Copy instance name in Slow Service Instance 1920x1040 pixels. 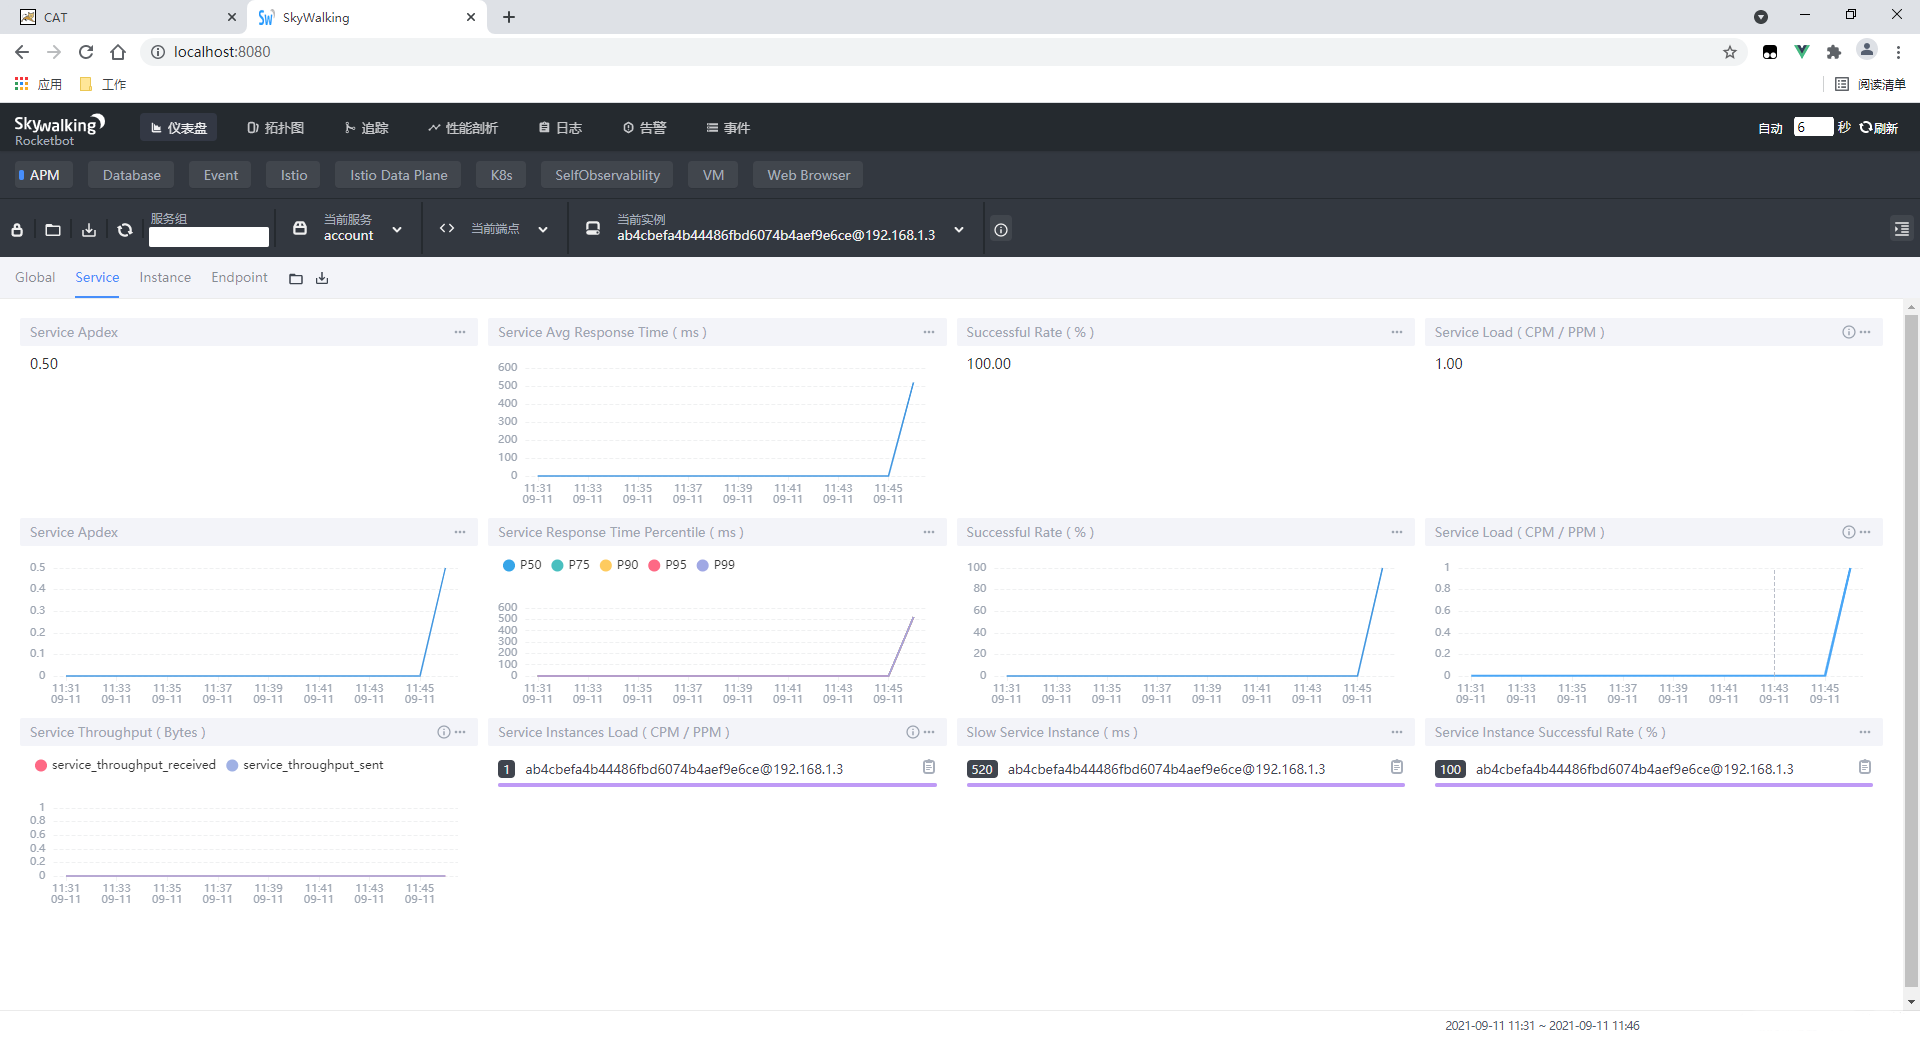click(x=1397, y=767)
